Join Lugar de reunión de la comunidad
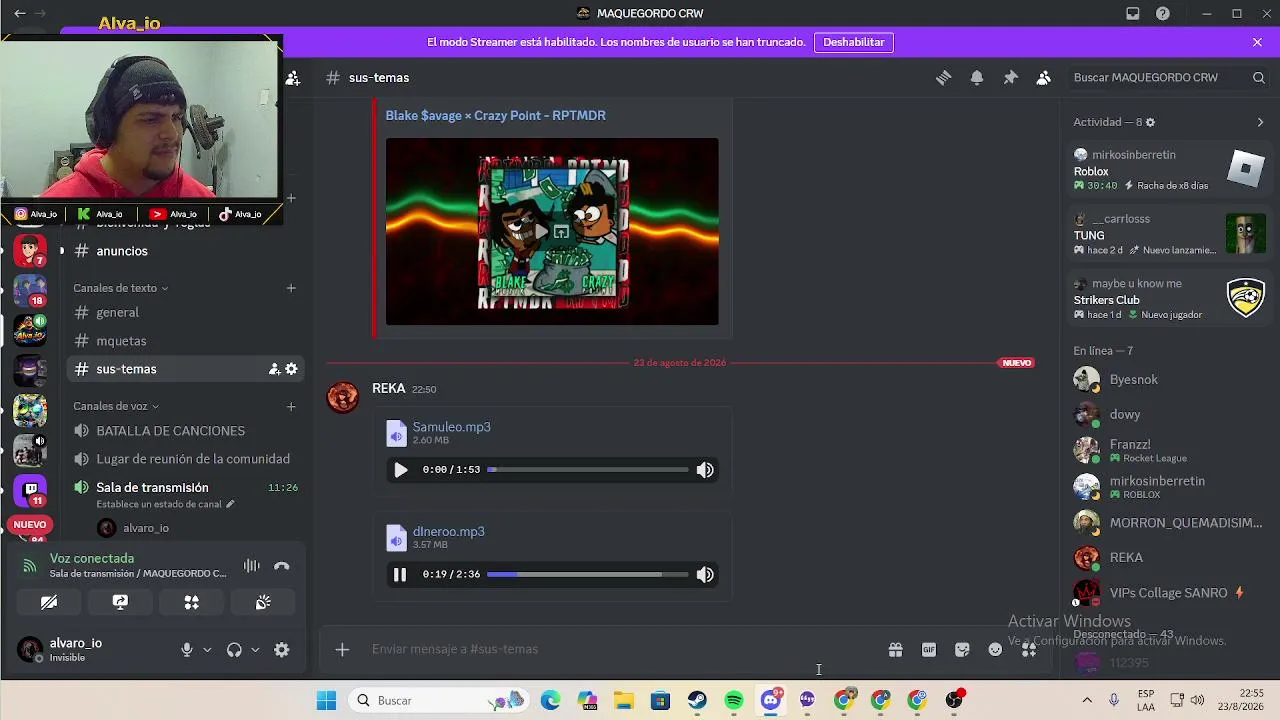The height and width of the screenshot is (720, 1280). point(184,459)
